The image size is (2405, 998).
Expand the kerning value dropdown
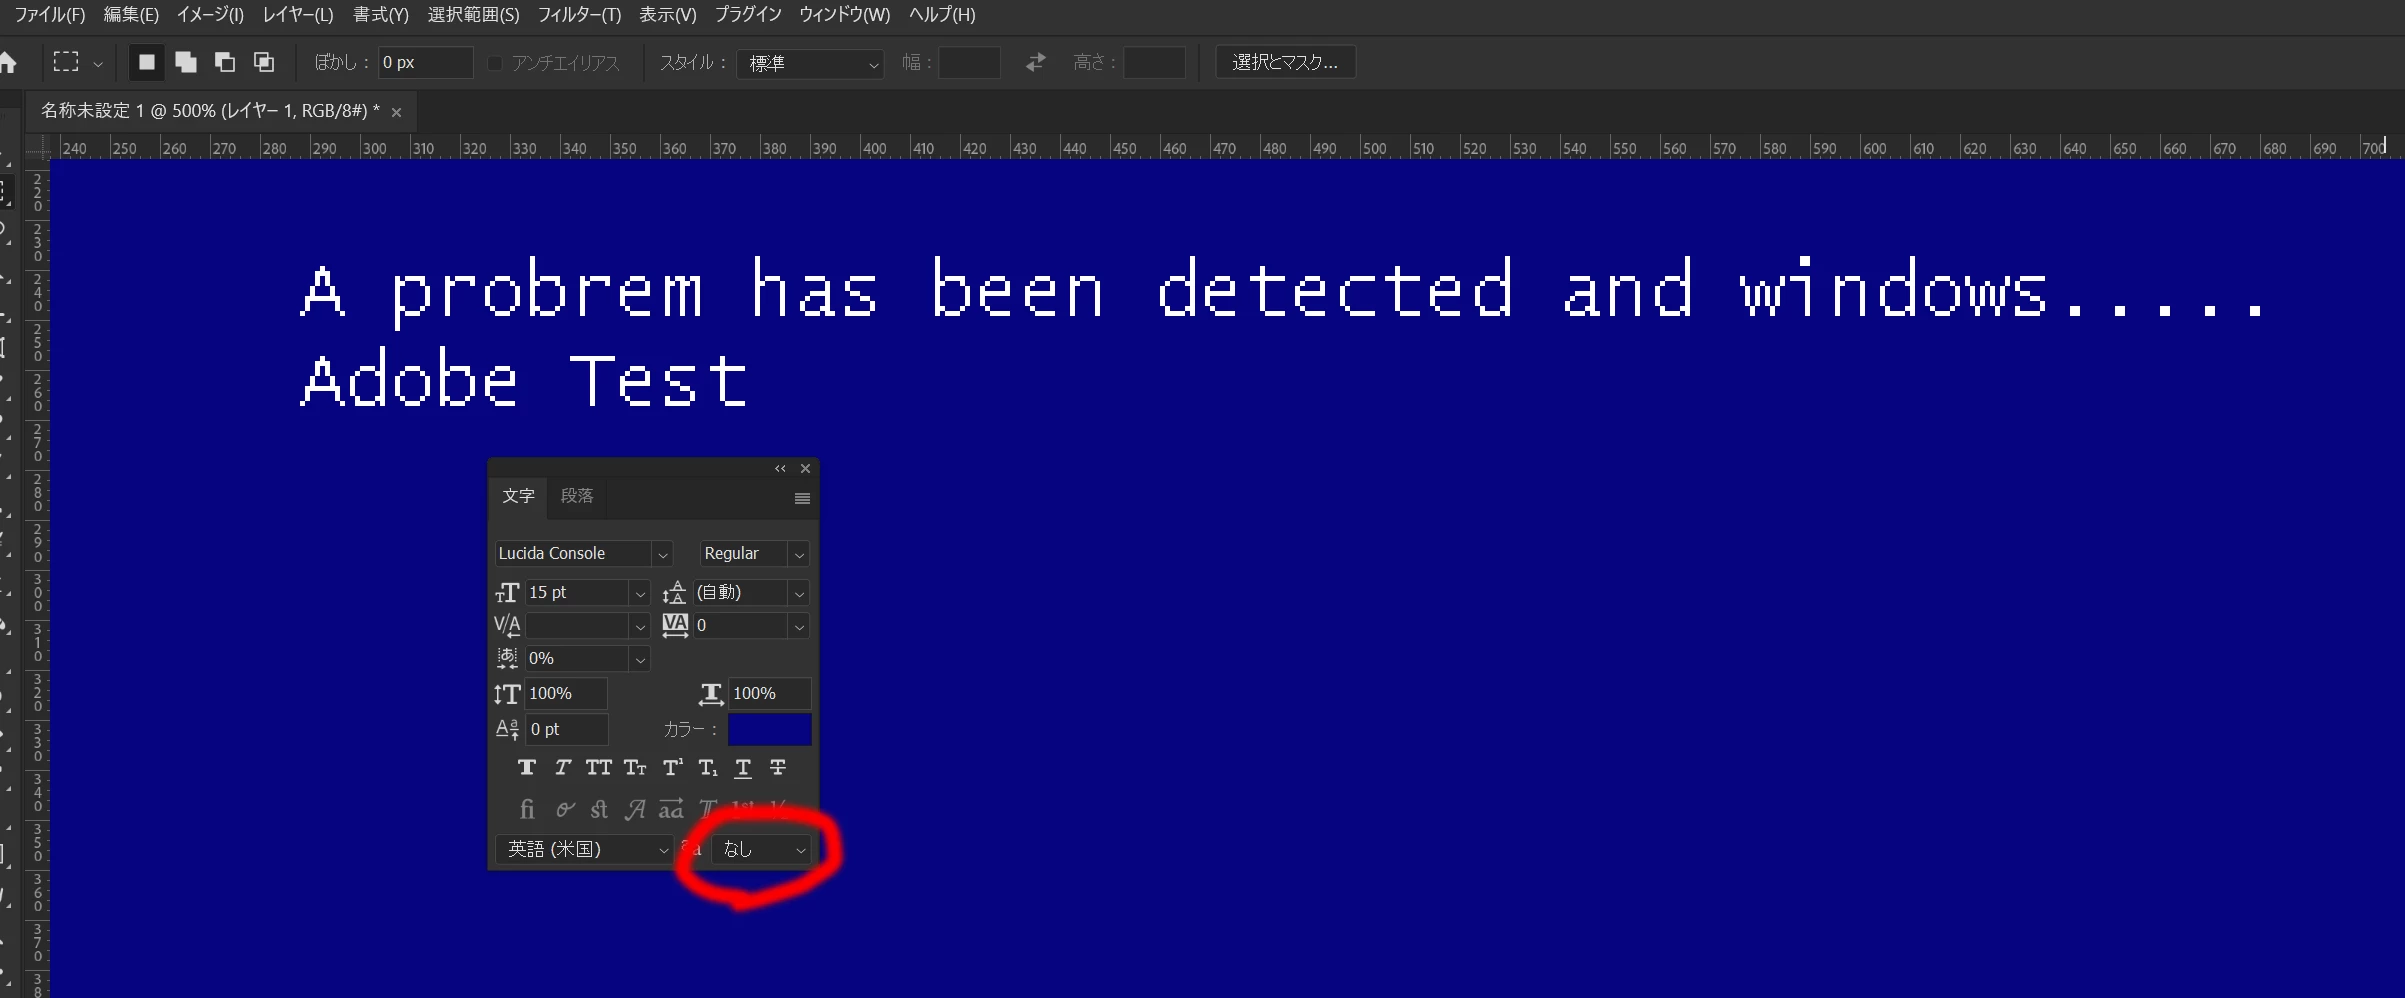pyautogui.click(x=640, y=626)
